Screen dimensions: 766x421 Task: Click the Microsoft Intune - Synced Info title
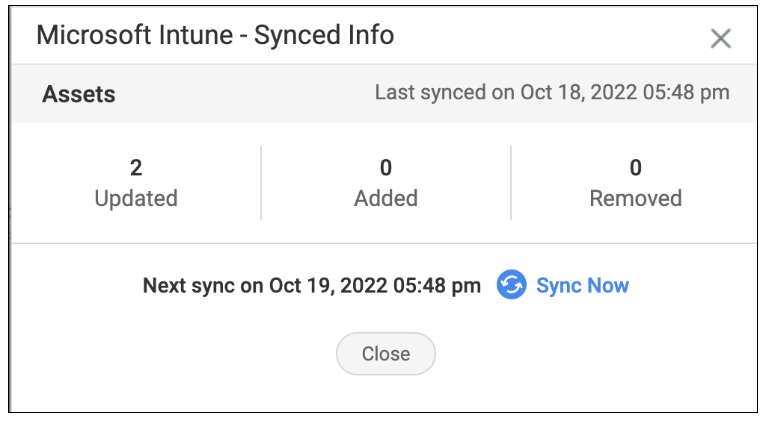tap(215, 35)
